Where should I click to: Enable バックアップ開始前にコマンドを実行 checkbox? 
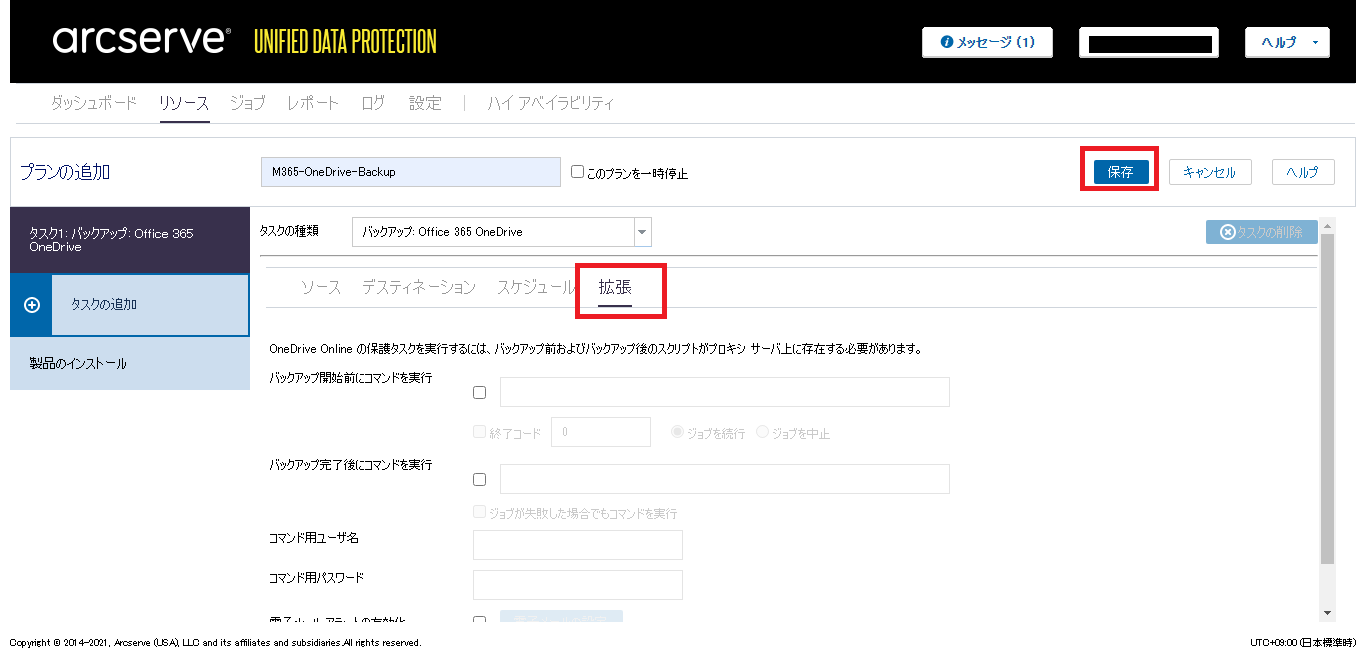tap(479, 393)
